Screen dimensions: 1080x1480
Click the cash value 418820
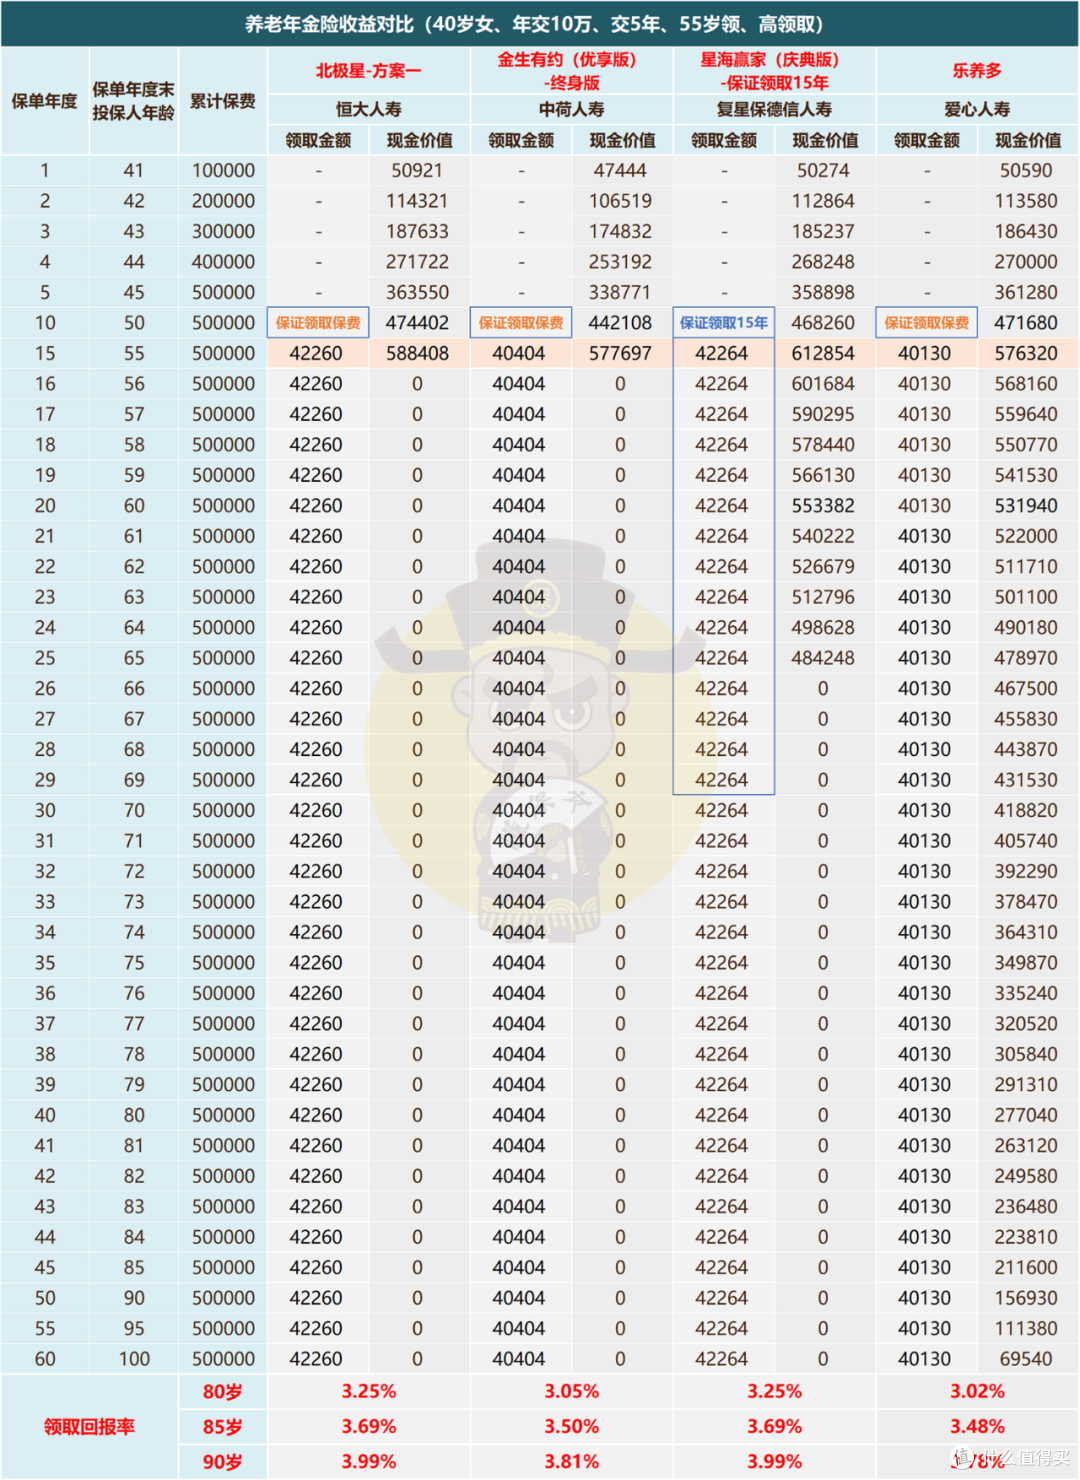point(1026,811)
